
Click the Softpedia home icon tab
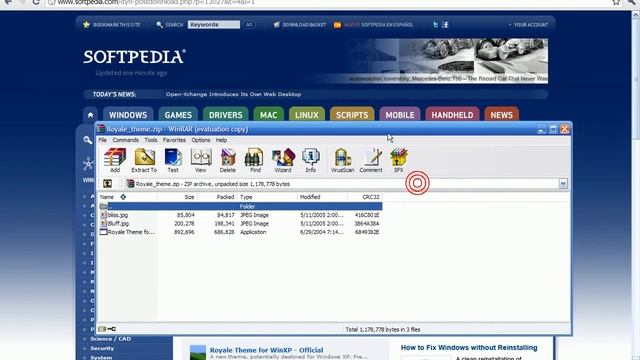click(x=90, y=115)
